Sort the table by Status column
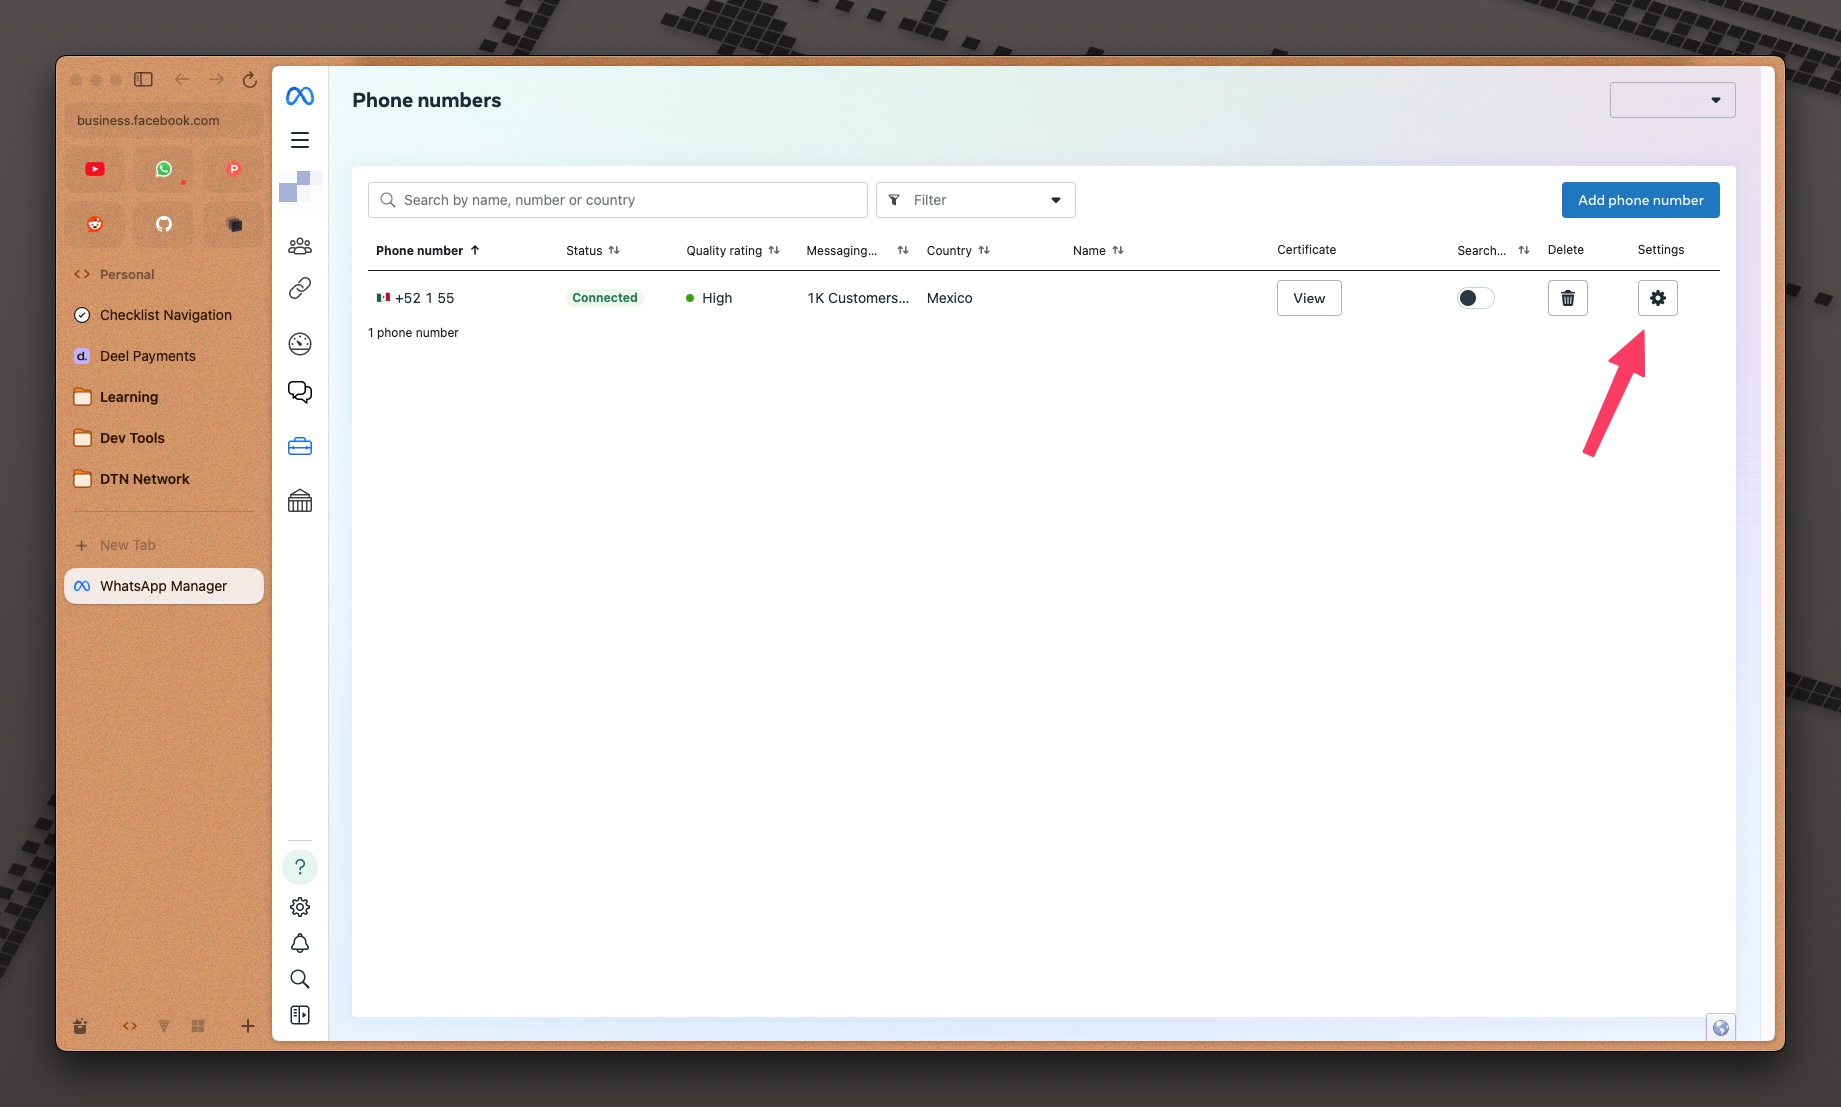Image resolution: width=1841 pixels, height=1107 pixels. tap(593, 251)
